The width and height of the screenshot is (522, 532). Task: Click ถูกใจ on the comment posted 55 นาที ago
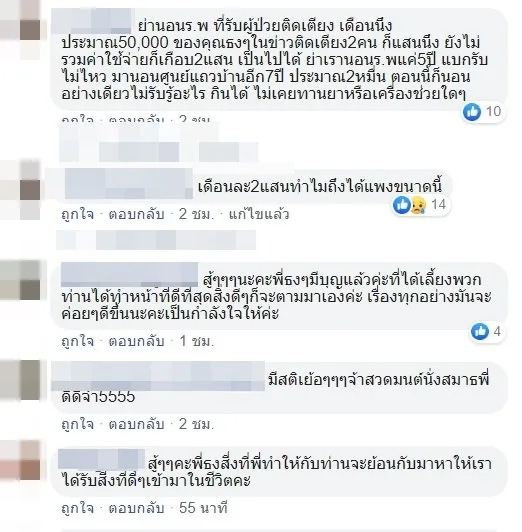78,508
